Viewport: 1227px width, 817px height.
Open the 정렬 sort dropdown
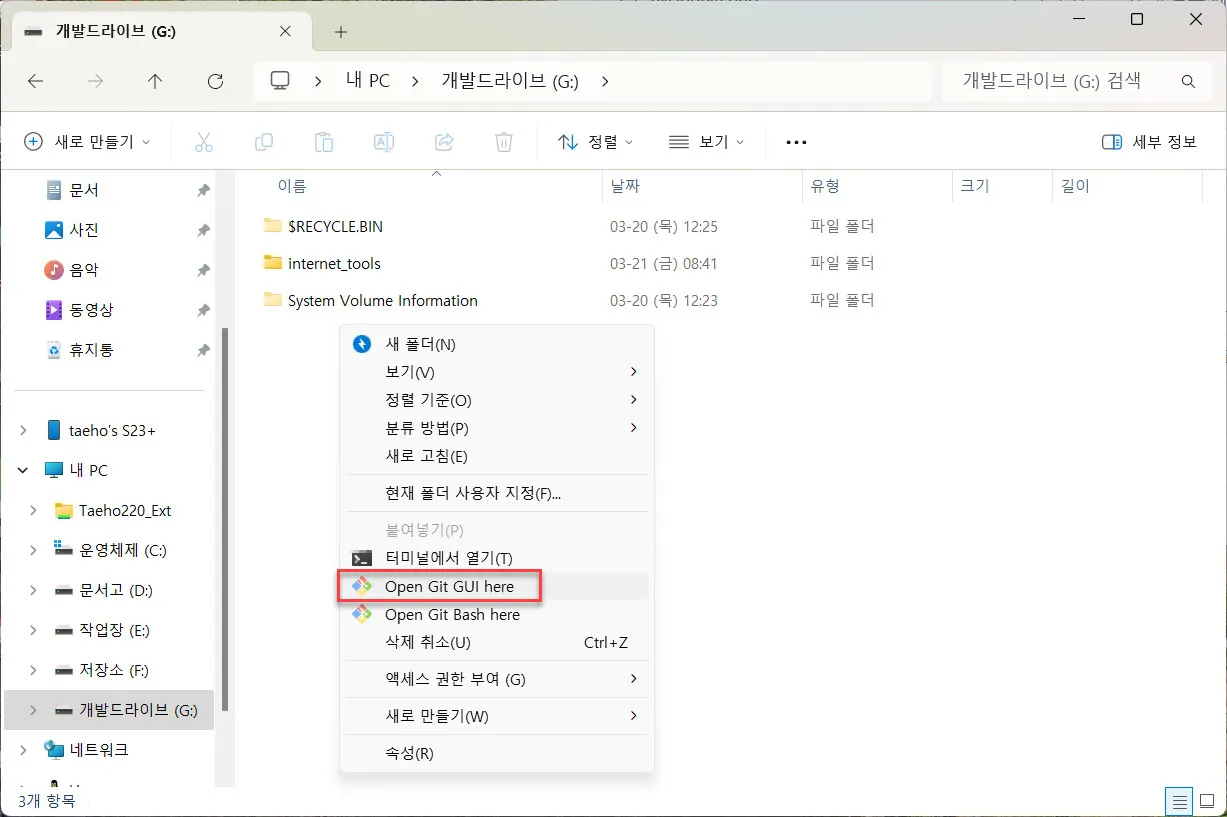(x=595, y=141)
